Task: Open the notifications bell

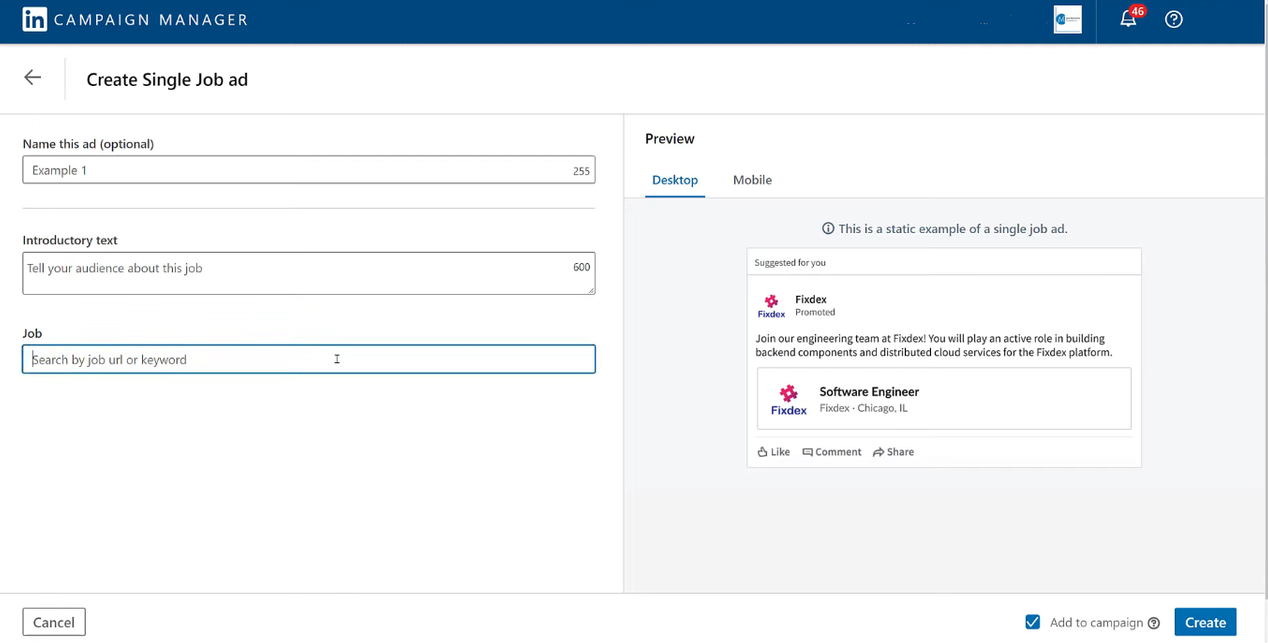Action: pos(1128,20)
